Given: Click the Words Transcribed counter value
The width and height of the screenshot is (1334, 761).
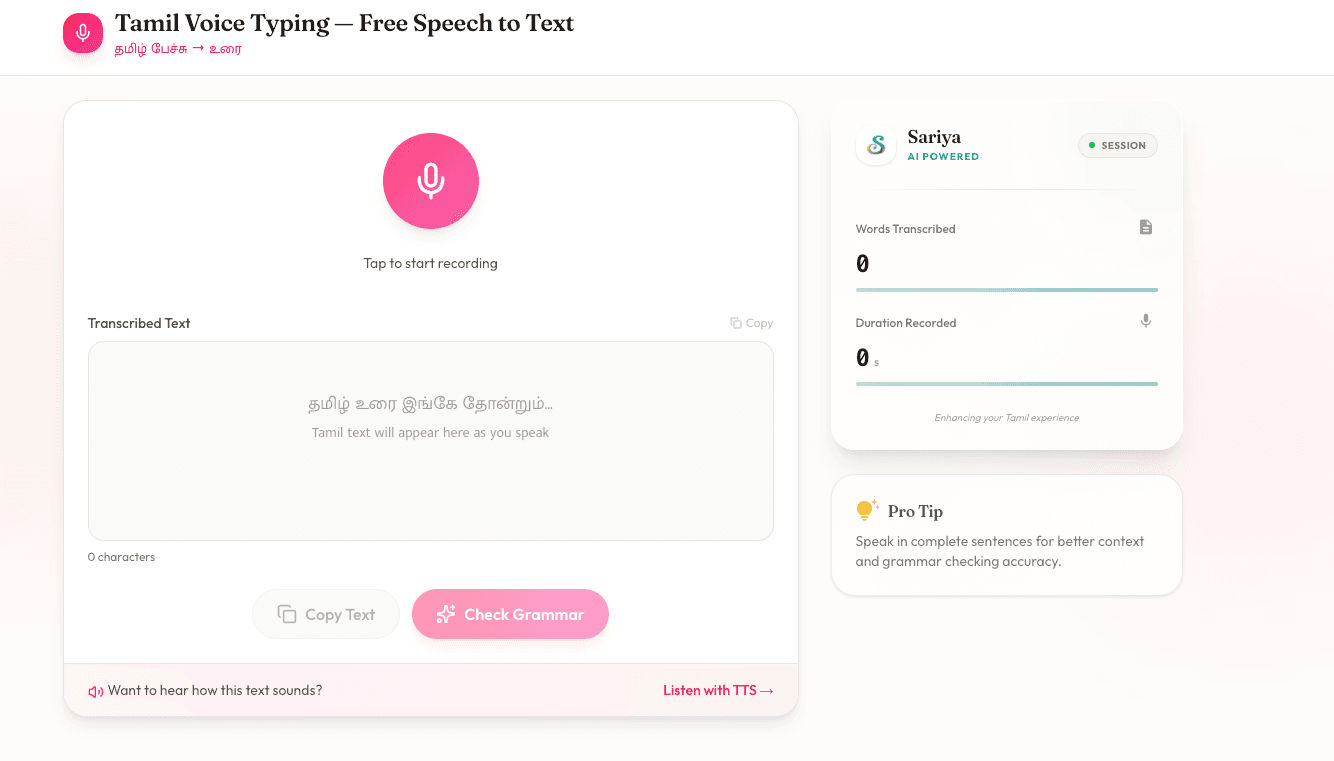Looking at the screenshot, I should (x=863, y=264).
